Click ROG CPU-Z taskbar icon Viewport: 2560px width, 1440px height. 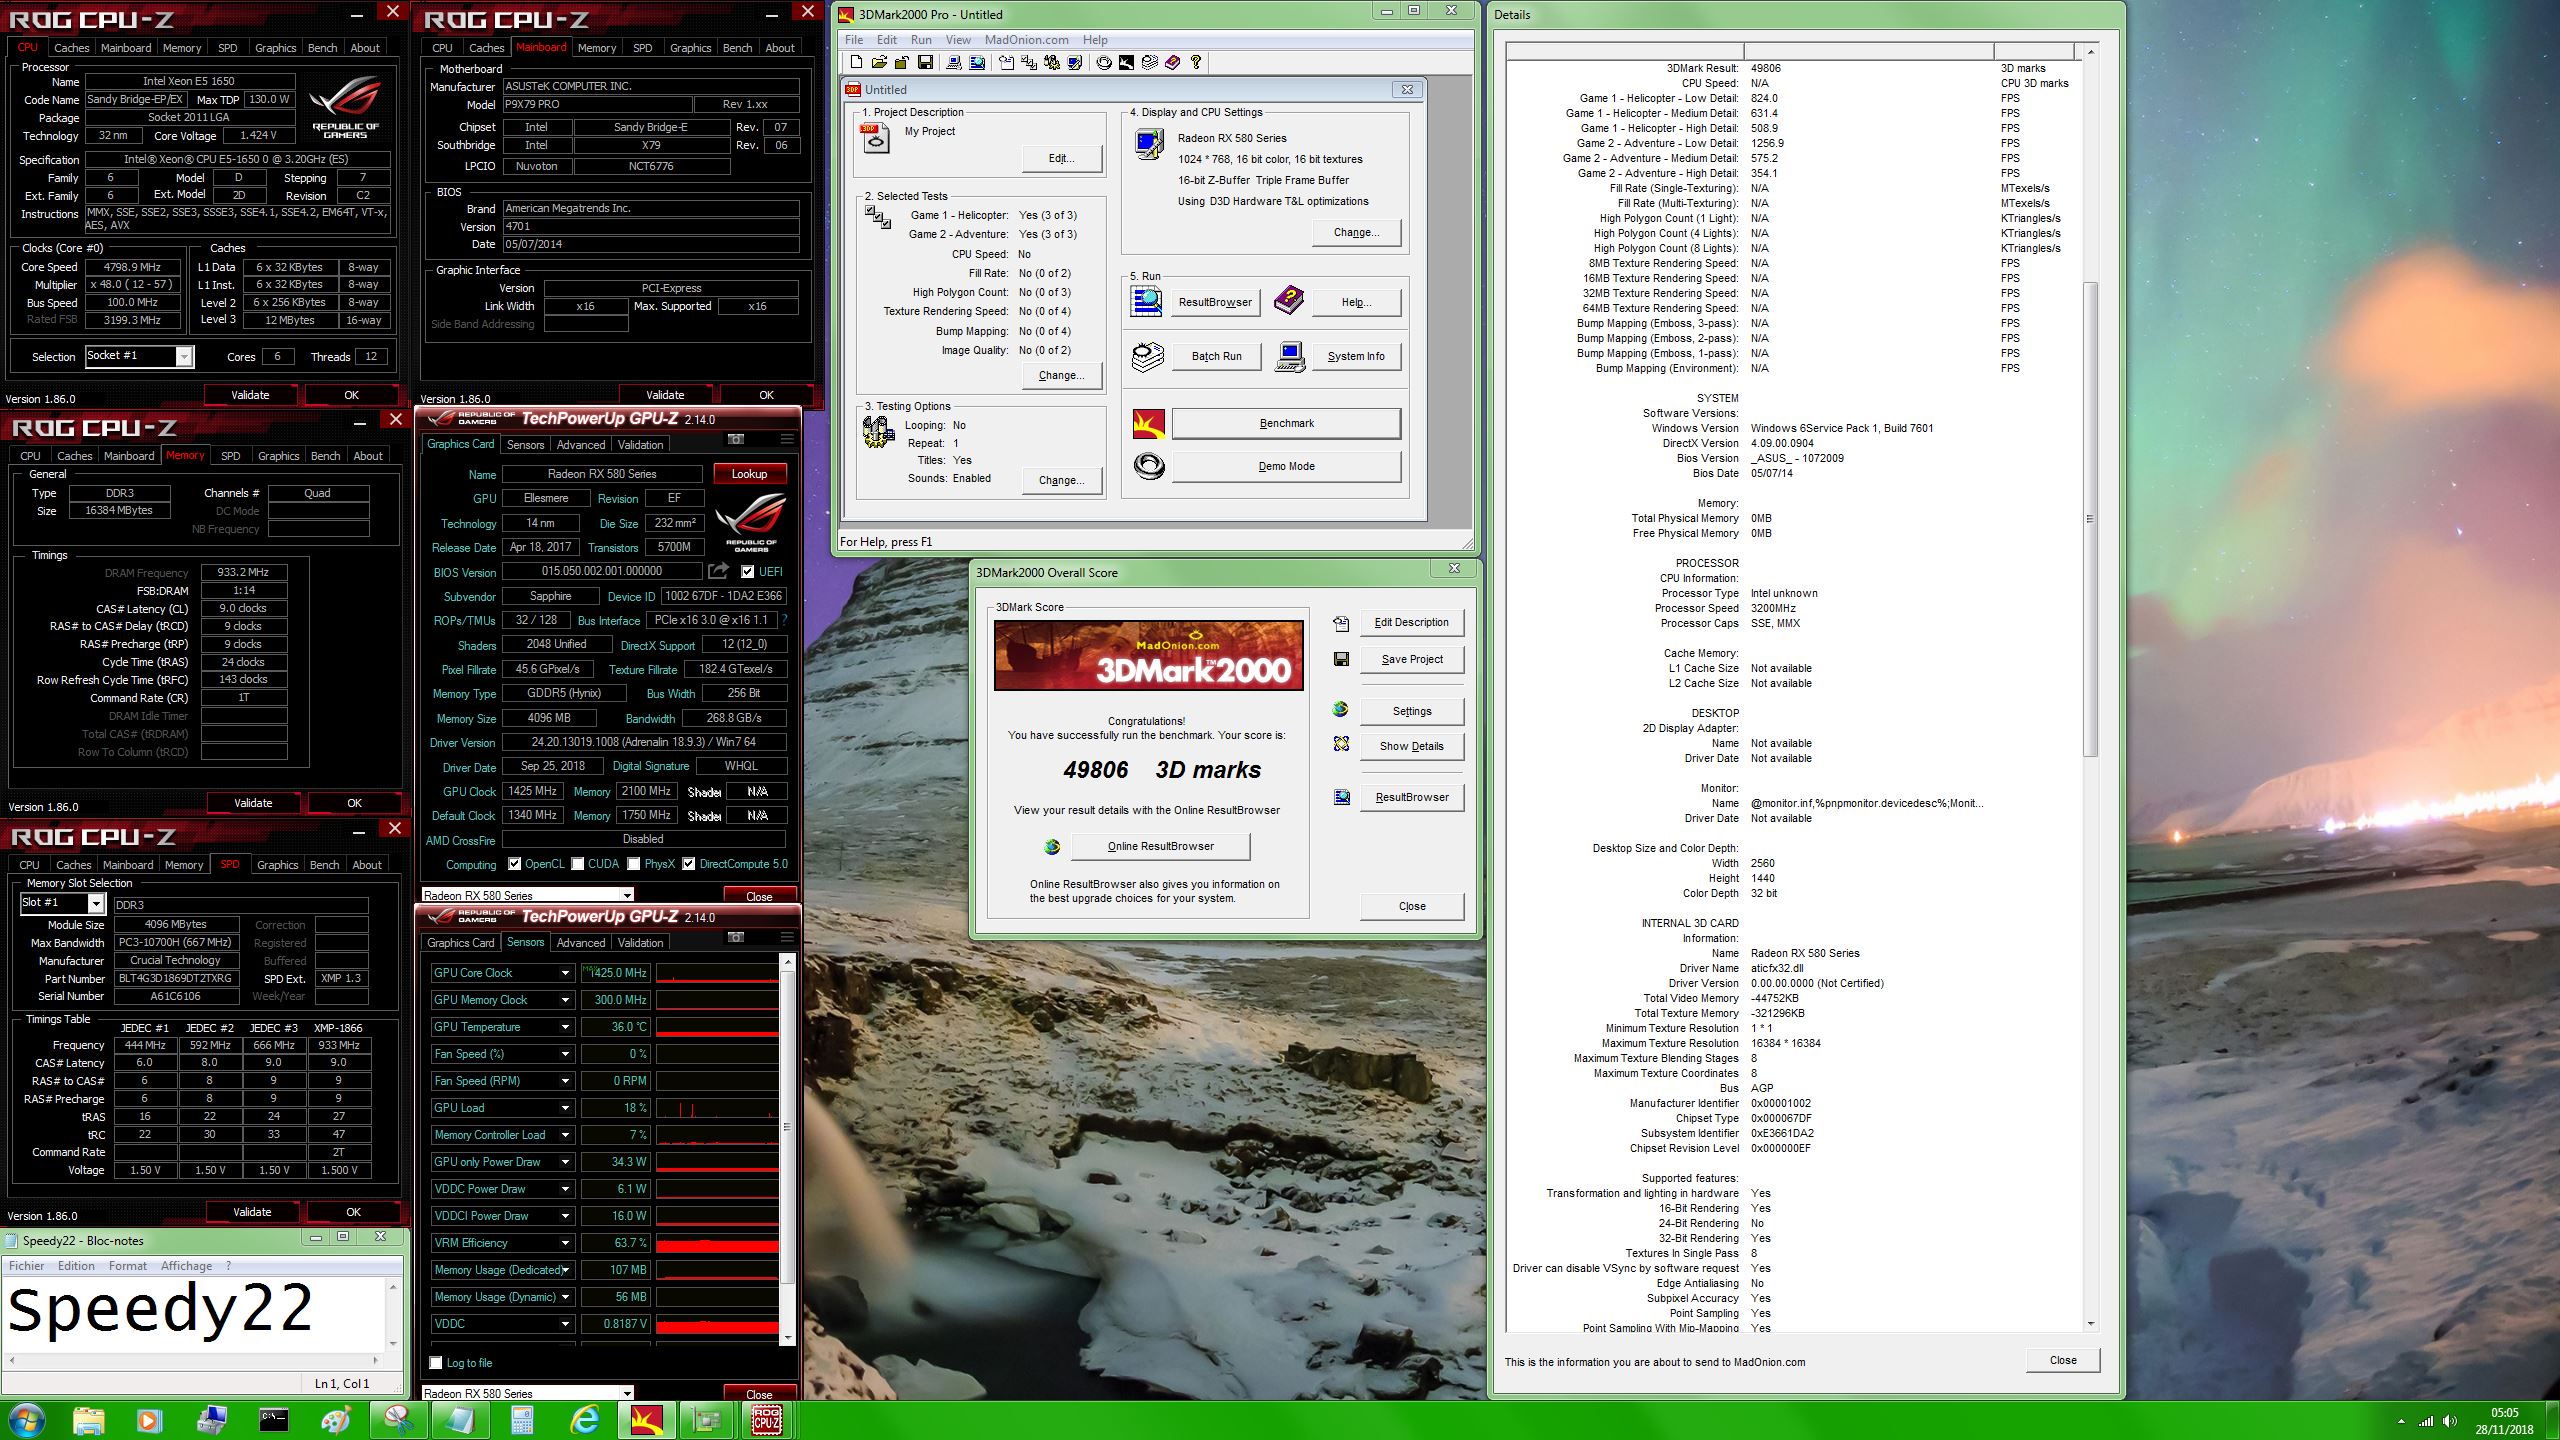[x=767, y=1420]
